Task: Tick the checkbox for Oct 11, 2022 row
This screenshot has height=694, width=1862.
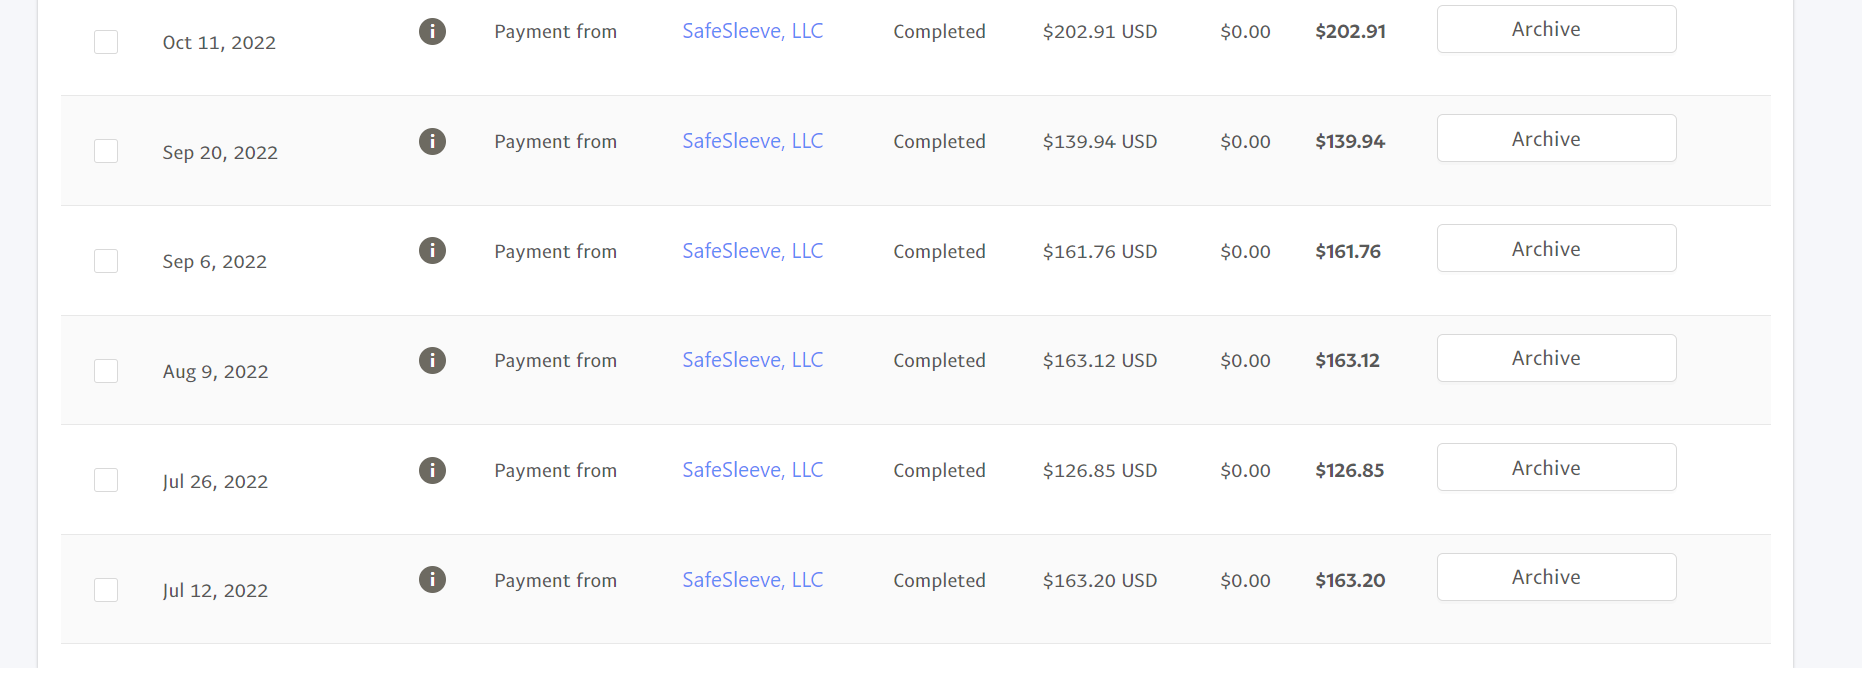Action: 106,42
